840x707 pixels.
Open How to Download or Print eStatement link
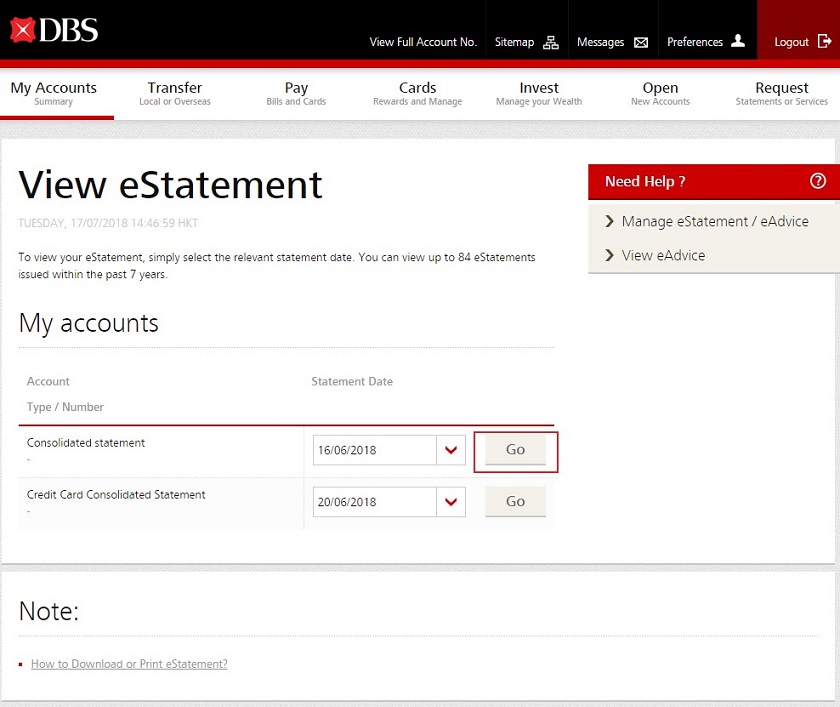click(129, 664)
